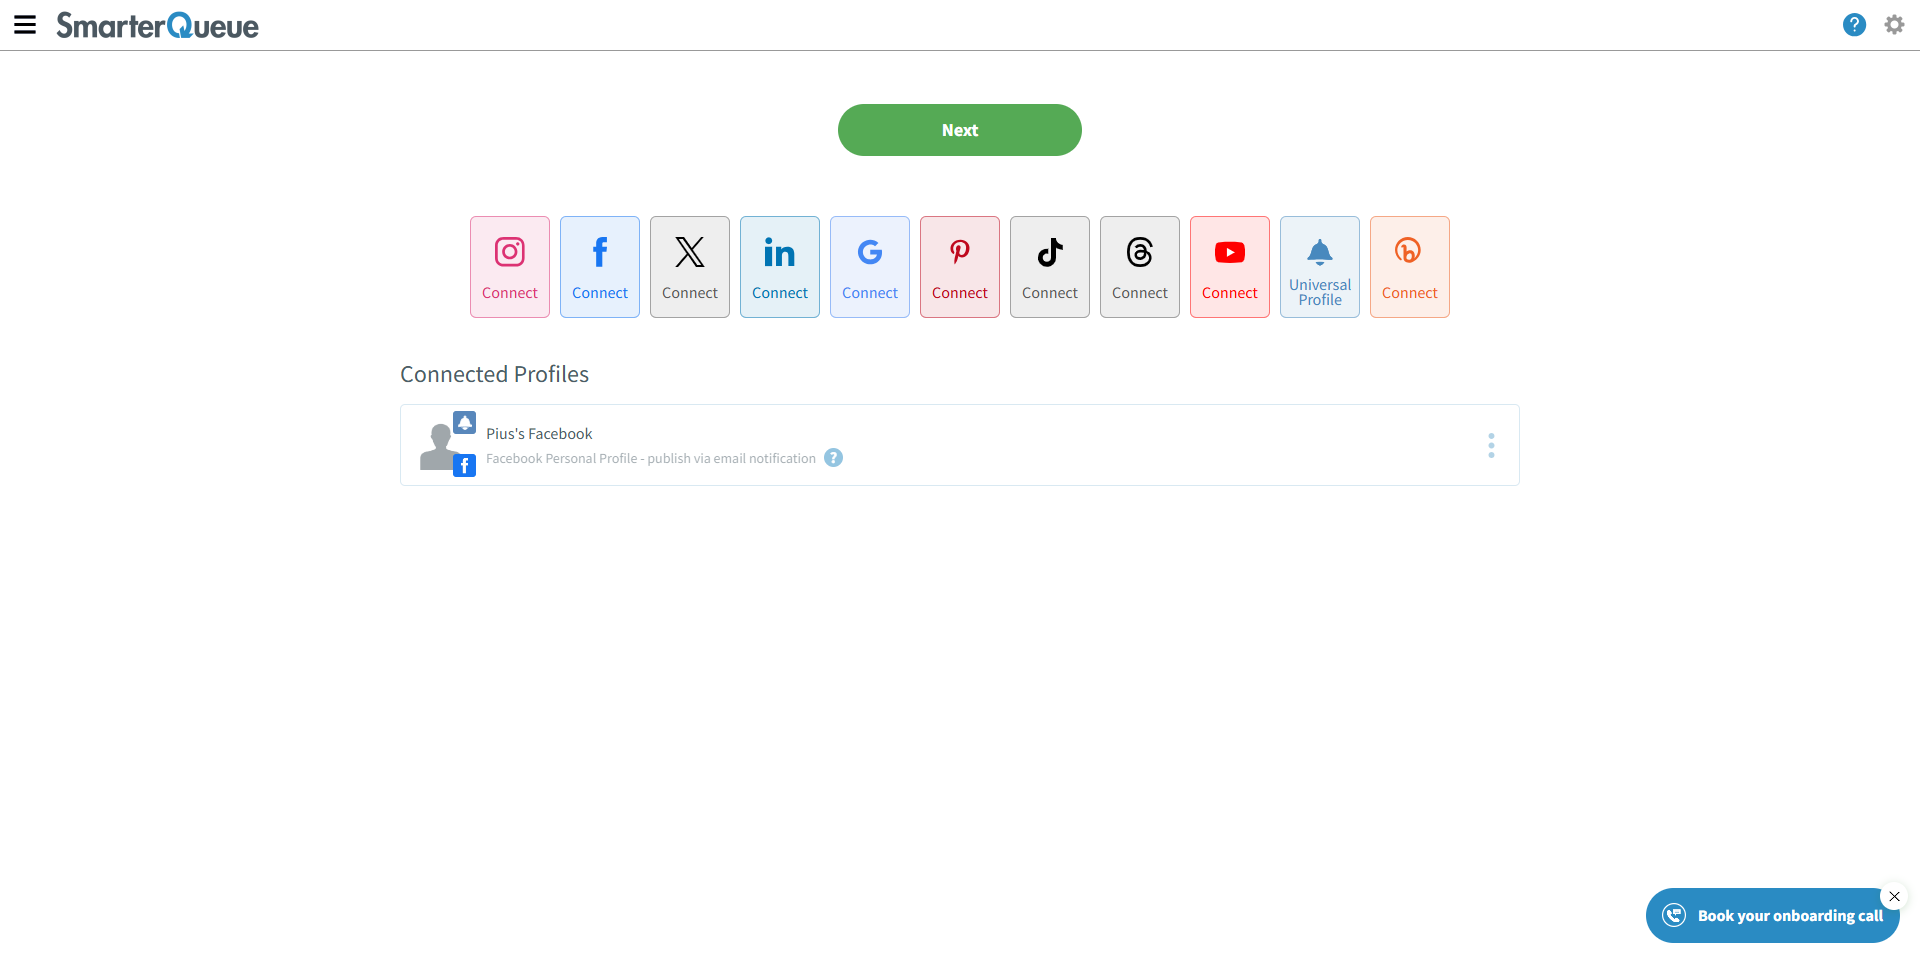Show help for email notification publishing
This screenshot has width=1920, height=963.
click(833, 458)
